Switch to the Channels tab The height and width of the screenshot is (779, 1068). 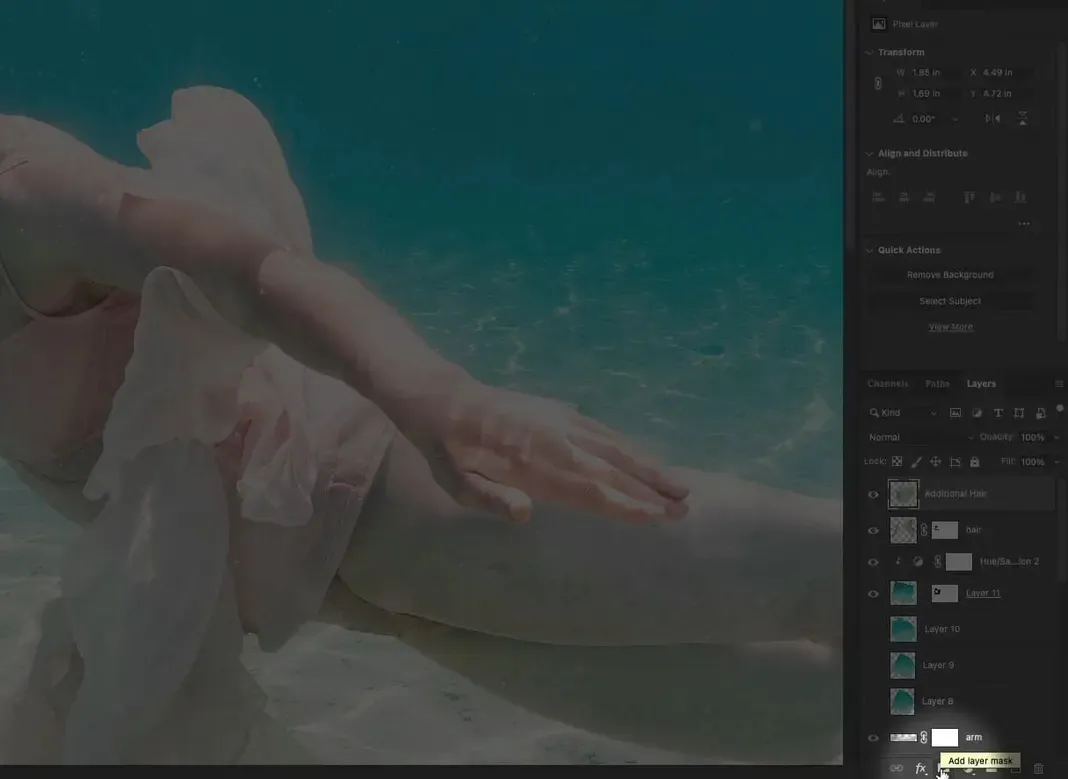[888, 384]
